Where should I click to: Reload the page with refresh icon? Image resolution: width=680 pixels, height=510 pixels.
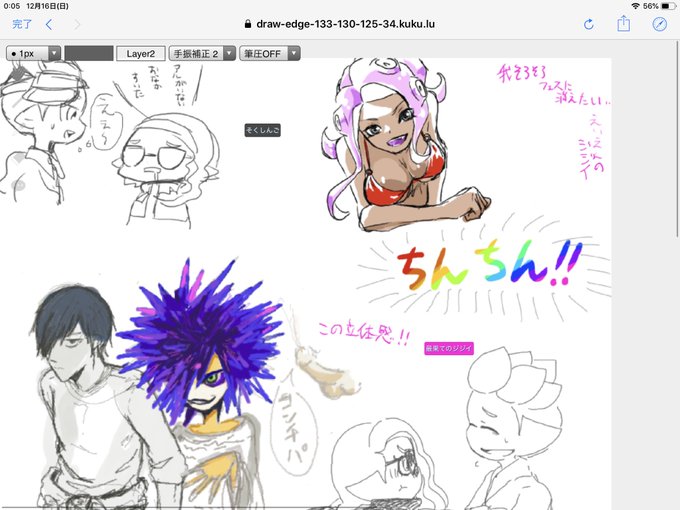[x=588, y=24]
